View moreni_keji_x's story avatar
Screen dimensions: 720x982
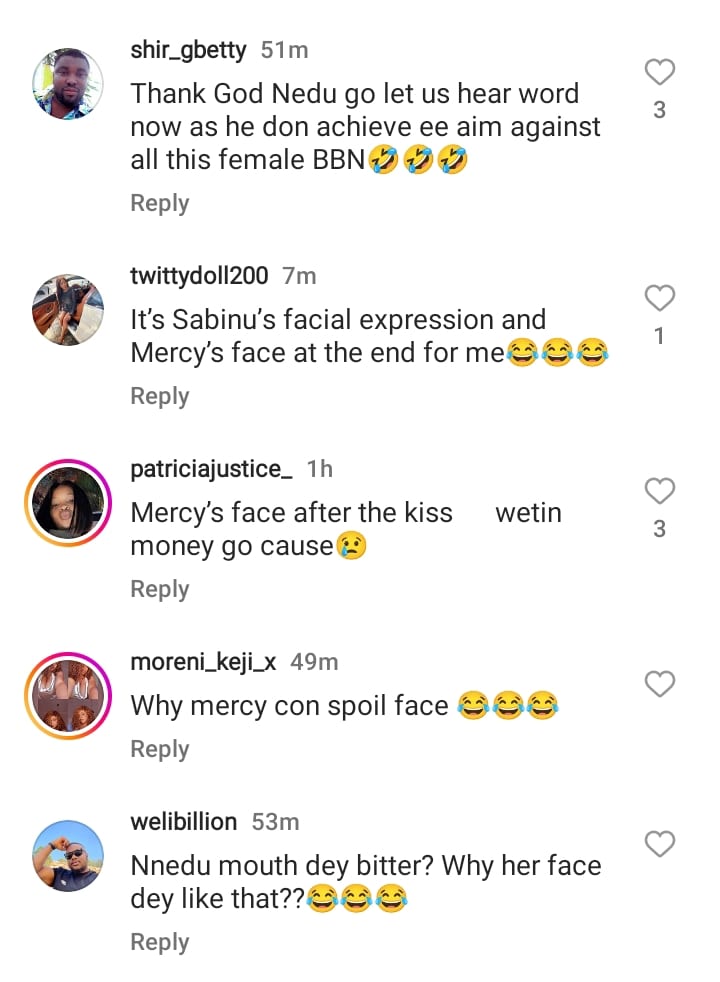(x=69, y=696)
